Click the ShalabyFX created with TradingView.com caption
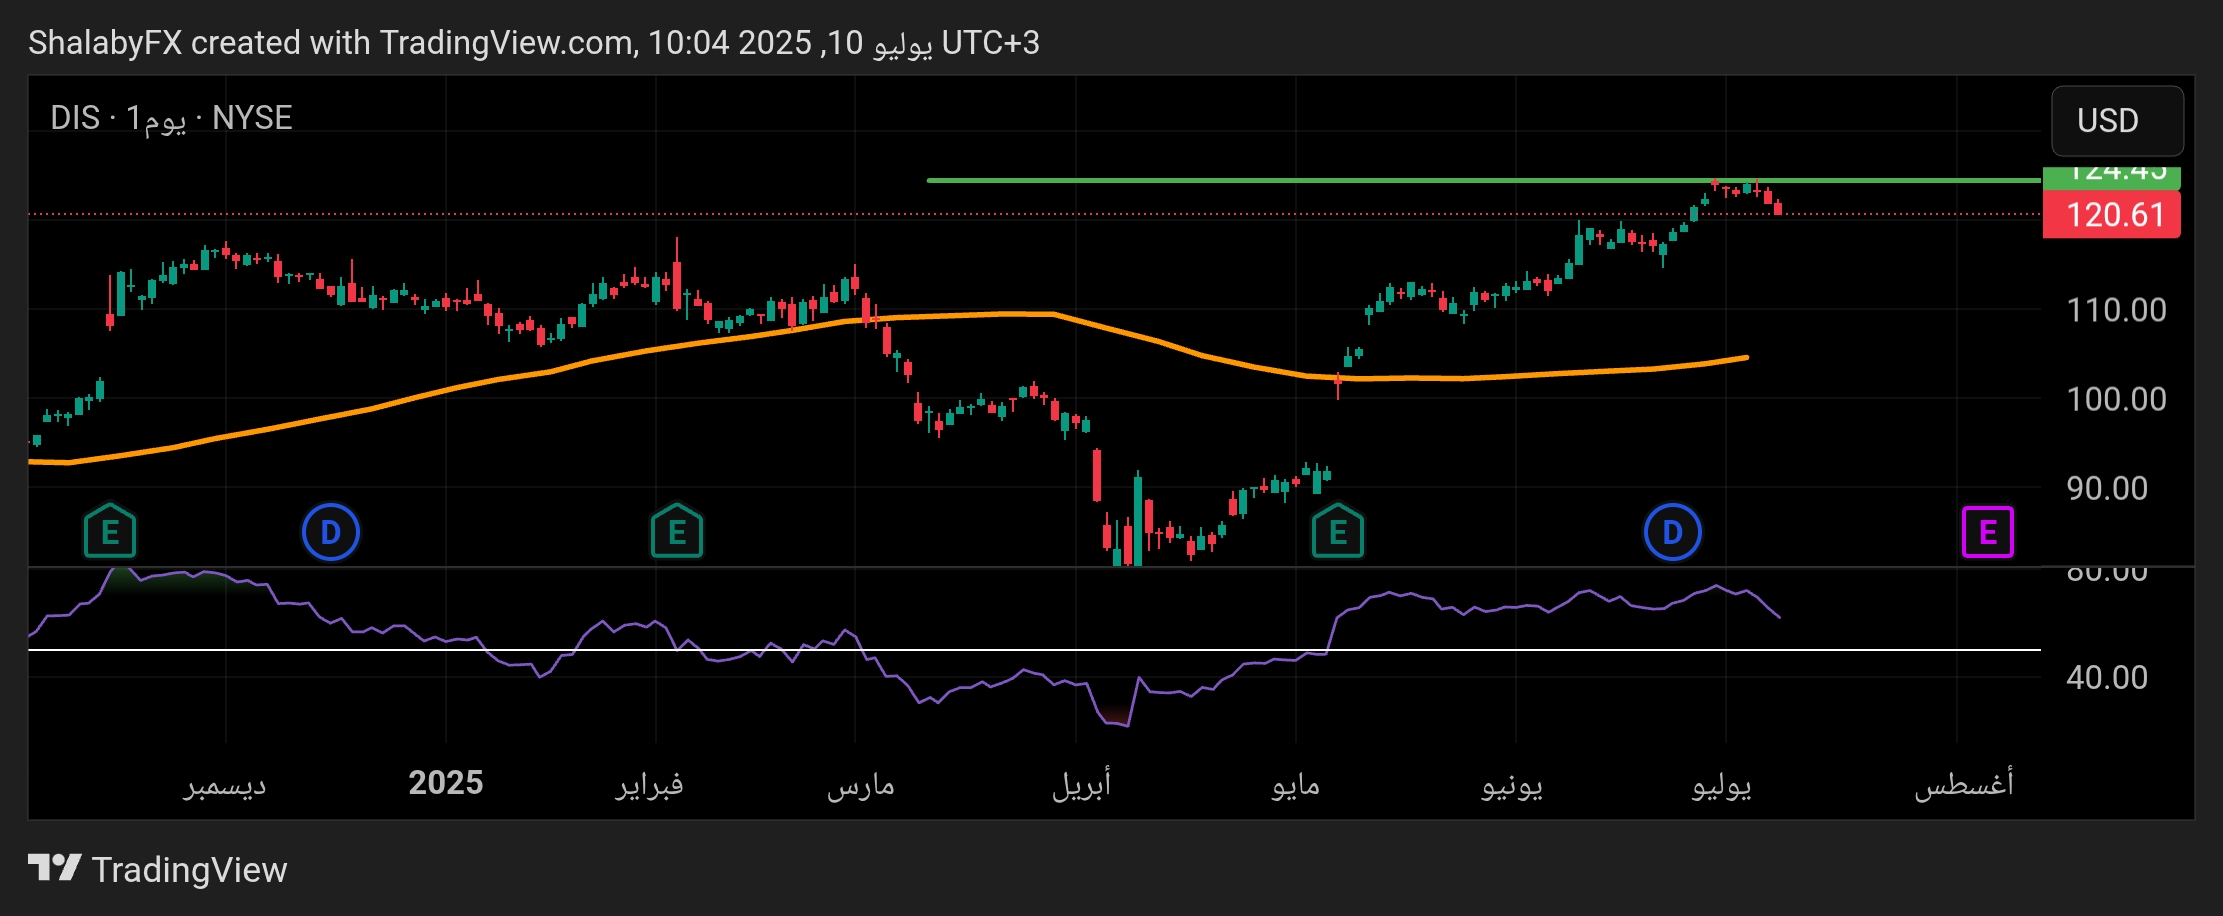2223x916 pixels. pos(534,42)
